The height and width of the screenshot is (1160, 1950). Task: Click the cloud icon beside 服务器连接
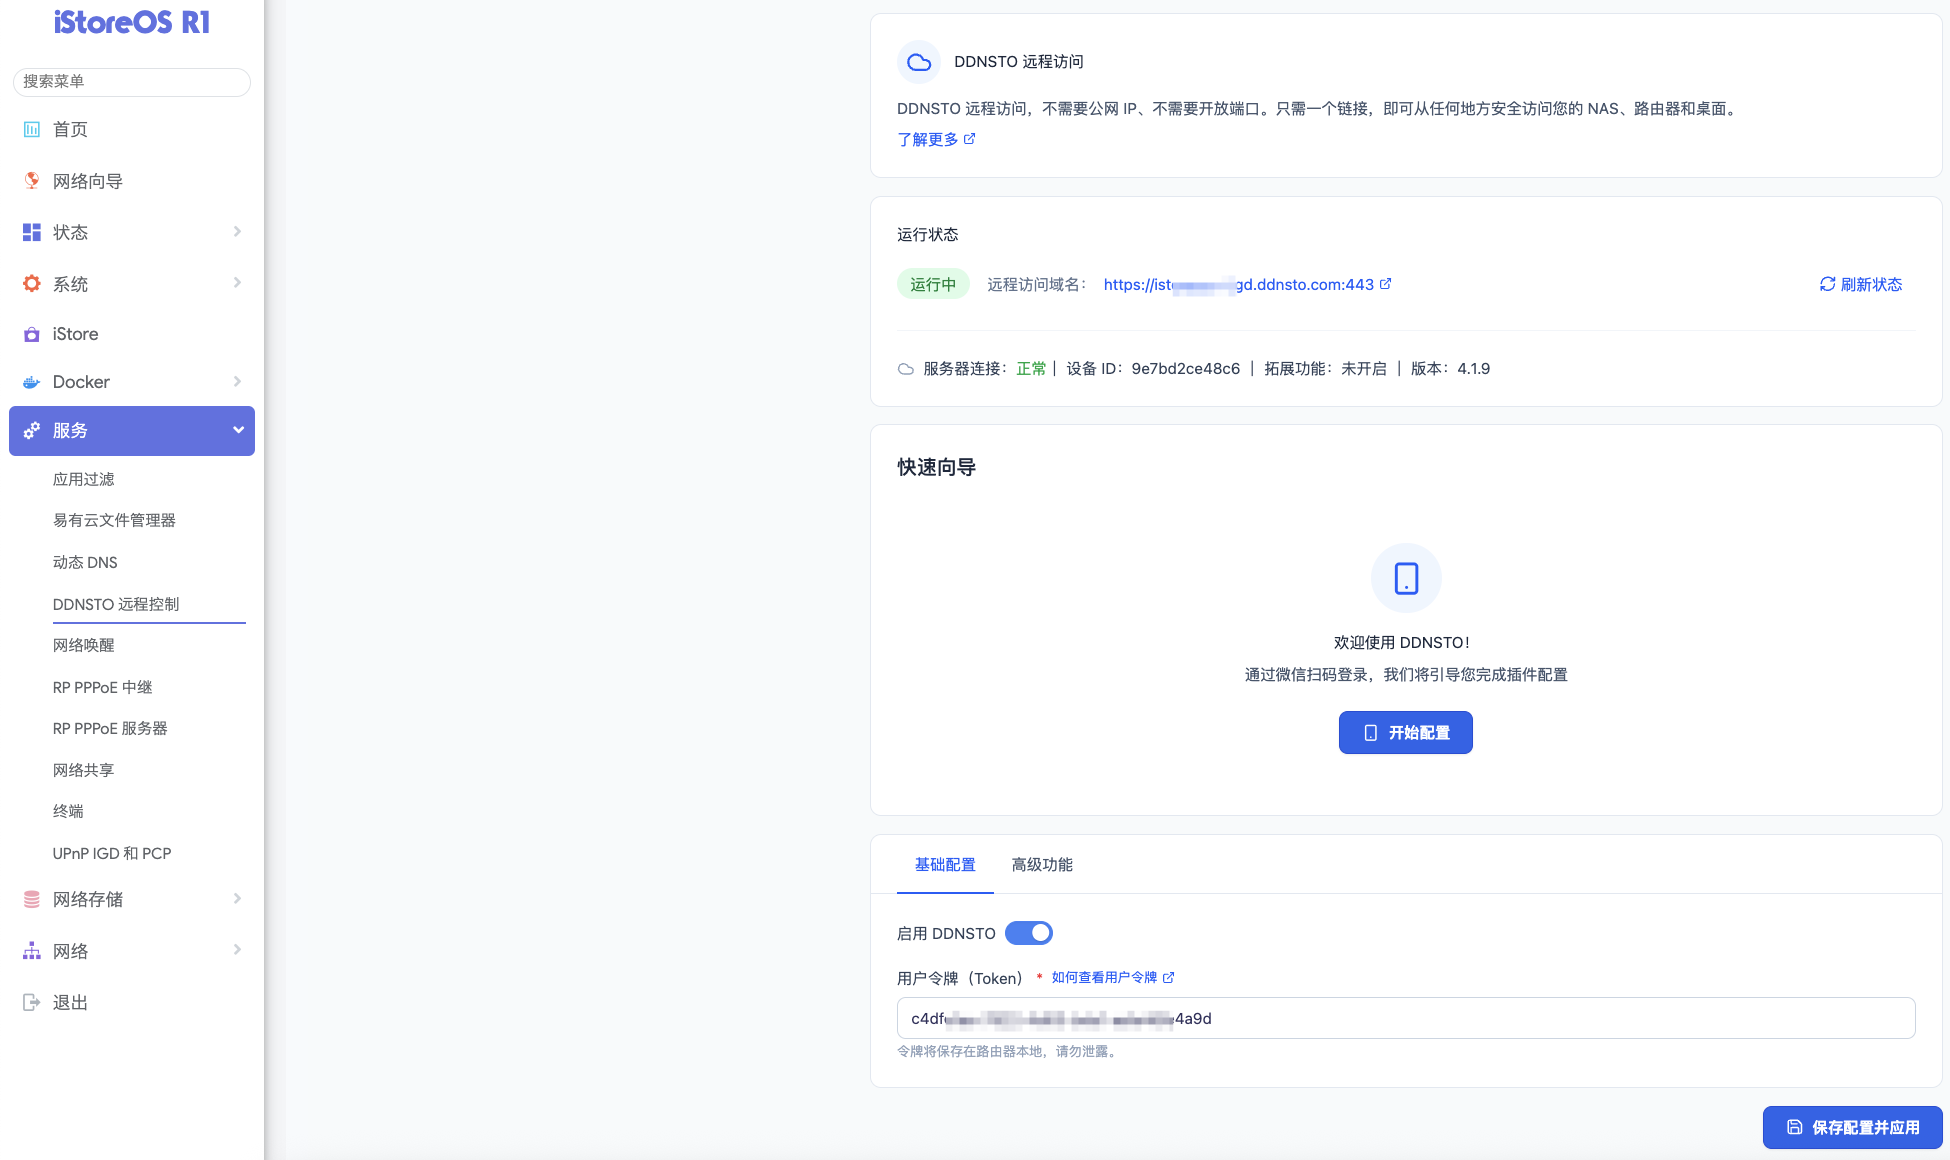tap(906, 369)
